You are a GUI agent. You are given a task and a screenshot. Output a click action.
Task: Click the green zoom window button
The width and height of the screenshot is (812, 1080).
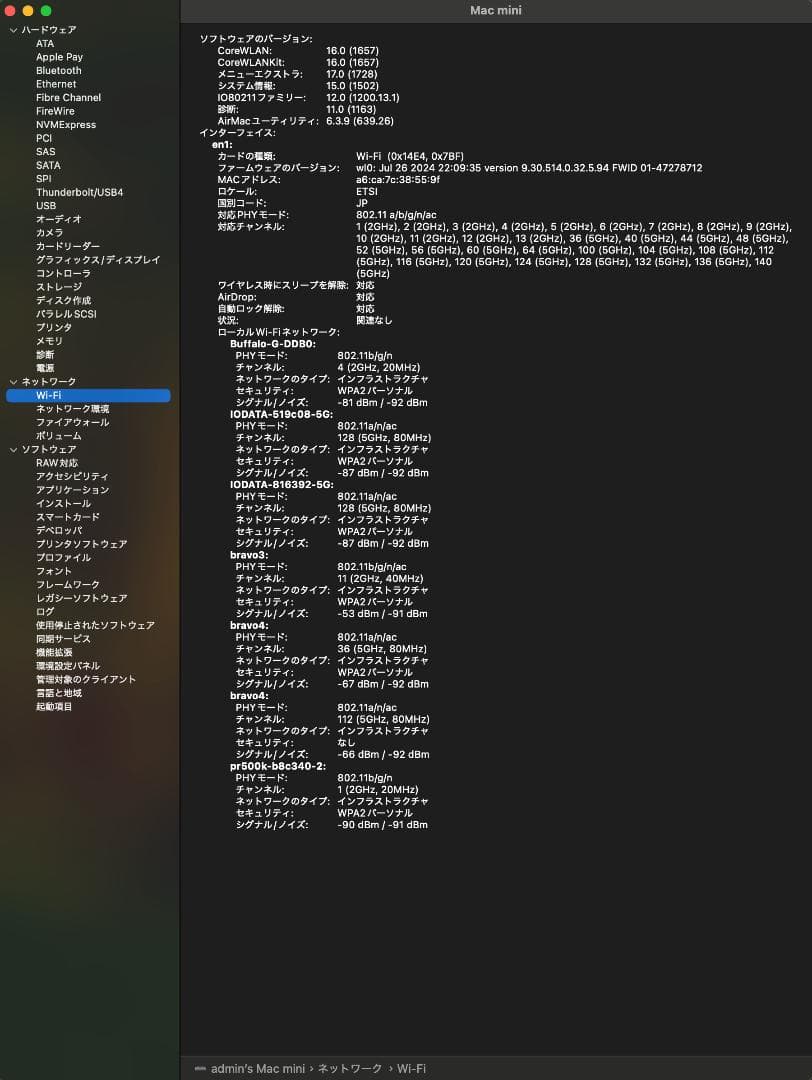pyautogui.click(x=46, y=10)
